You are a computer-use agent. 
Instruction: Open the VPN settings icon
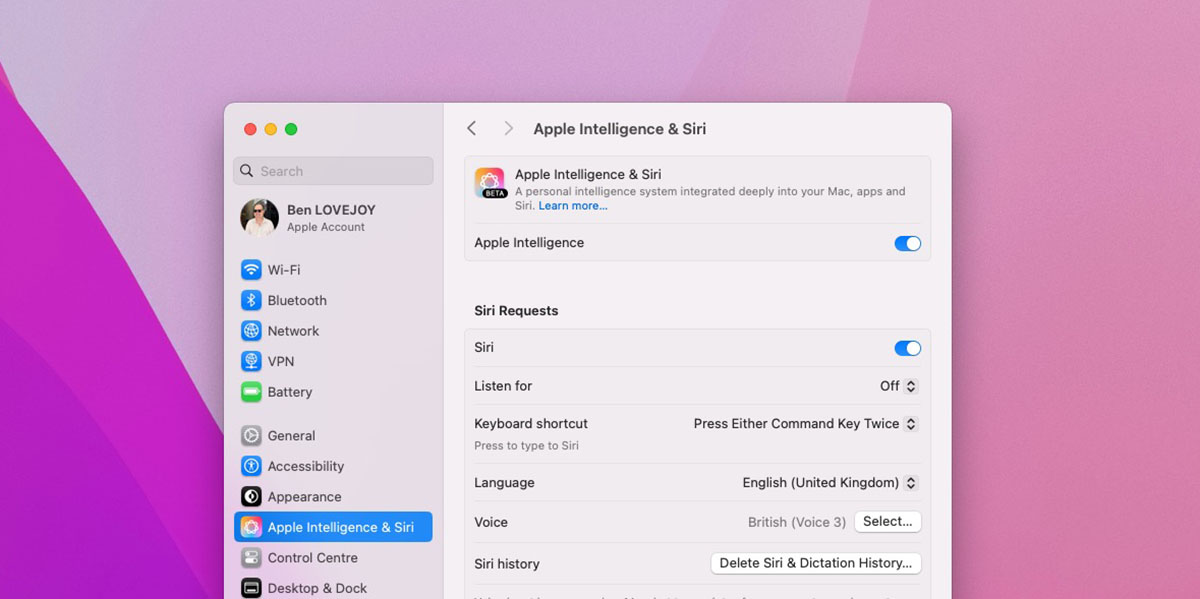[x=251, y=361]
